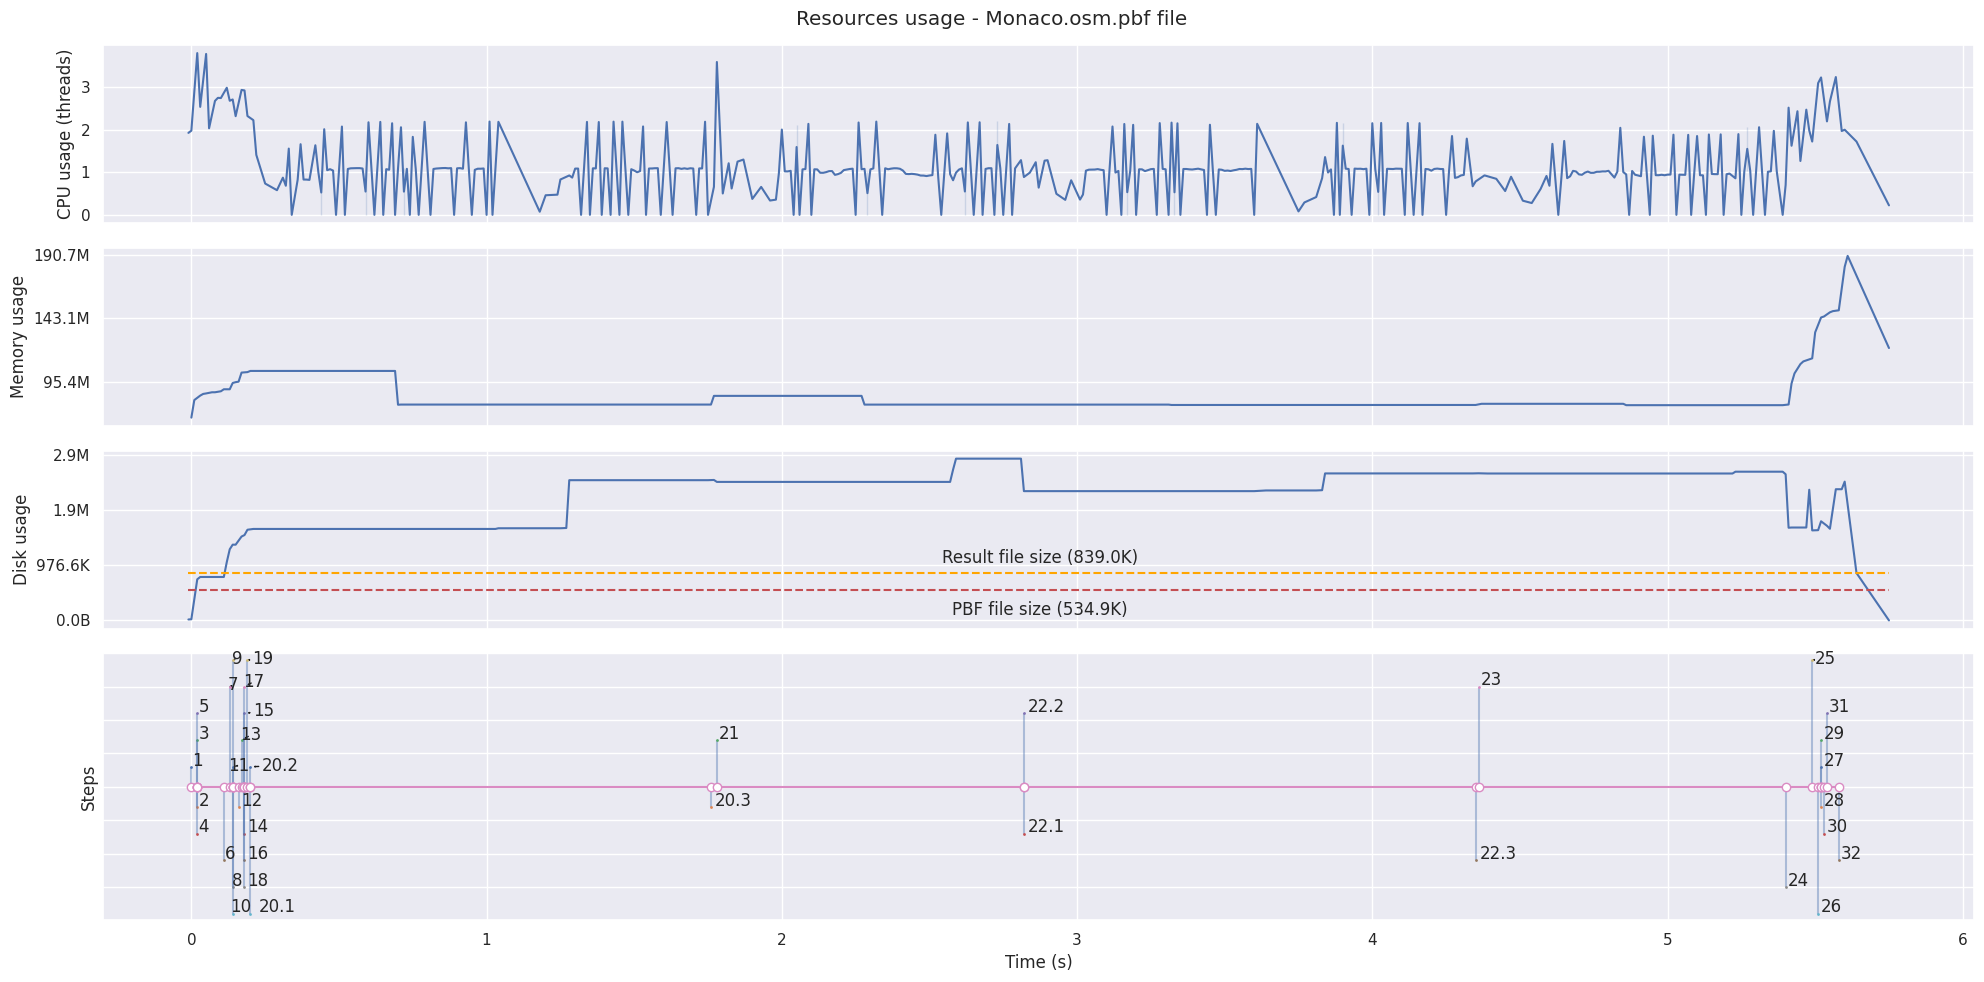Click the x-axis tick label 5
The width and height of the screenshot is (1984, 982).
coord(1668,940)
